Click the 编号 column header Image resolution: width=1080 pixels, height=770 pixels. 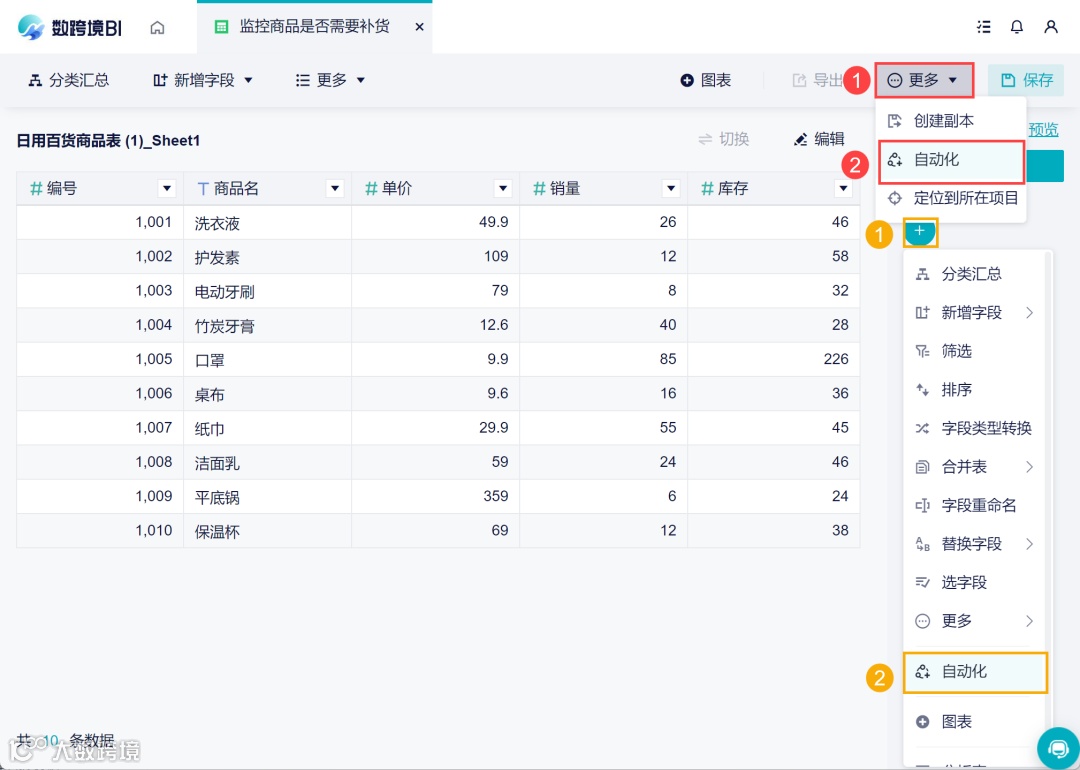click(100, 188)
